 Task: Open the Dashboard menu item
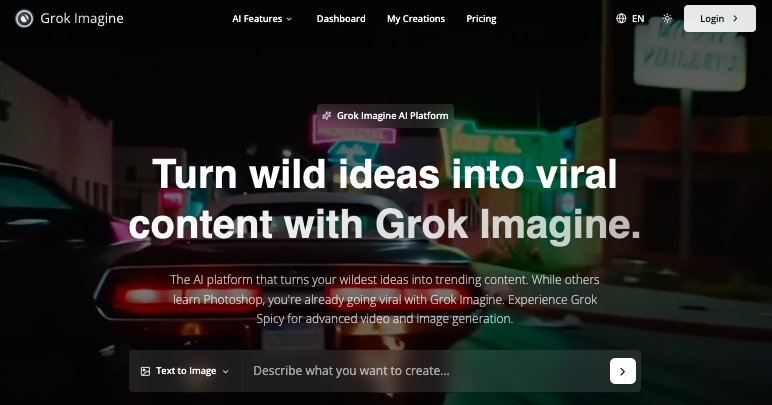(341, 19)
